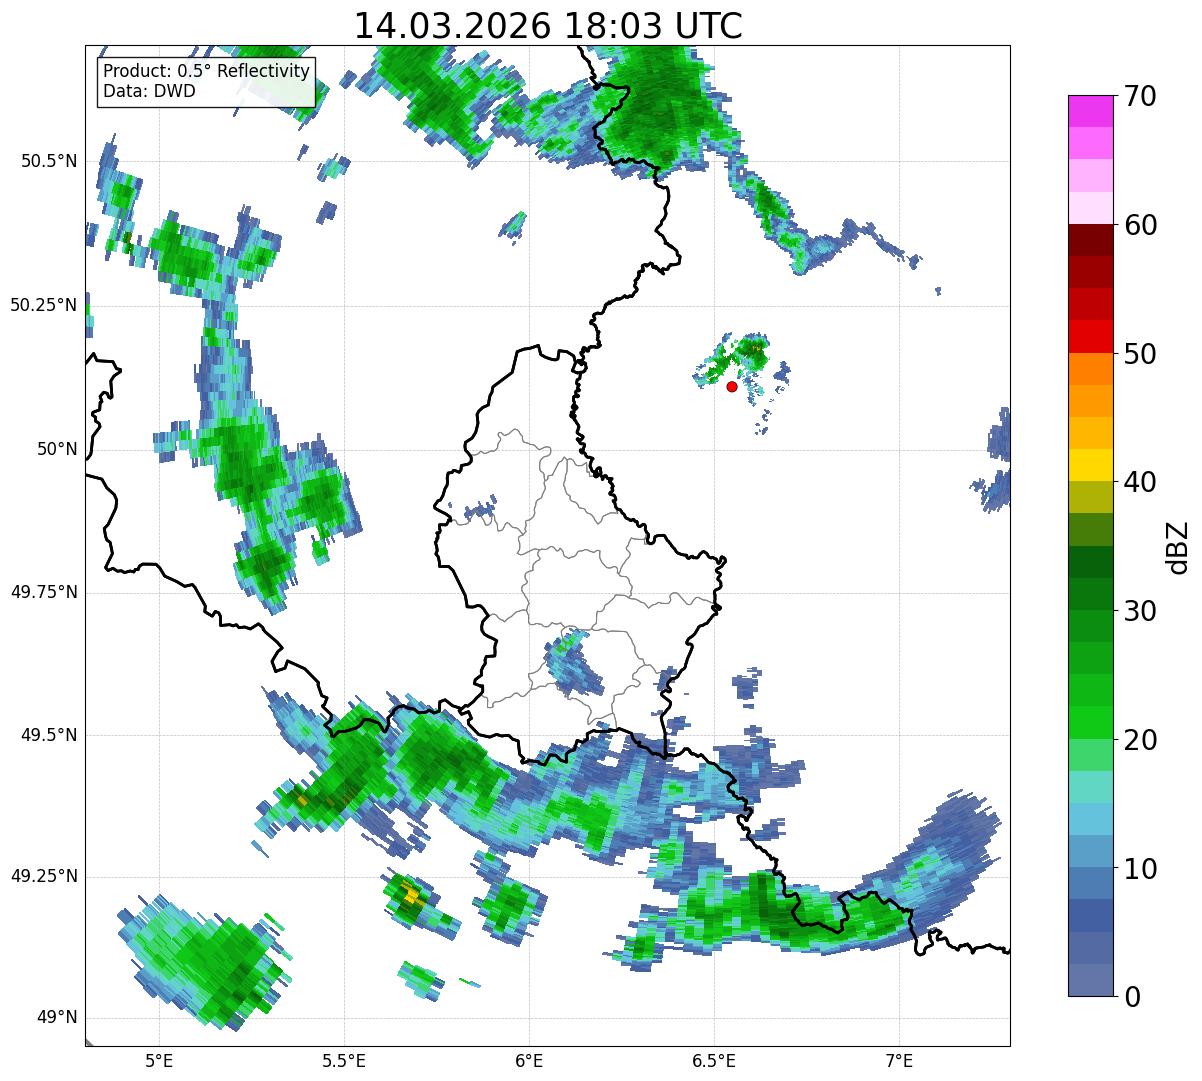1202x1081 pixels.
Task: Click the Data: DWD label
Action: tap(149, 91)
